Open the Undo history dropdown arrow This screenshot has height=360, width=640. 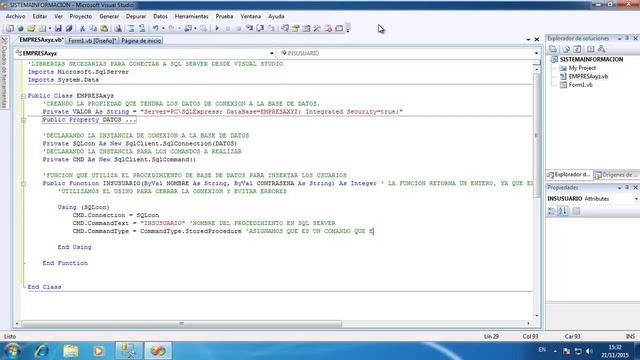pyautogui.click(x=163, y=29)
